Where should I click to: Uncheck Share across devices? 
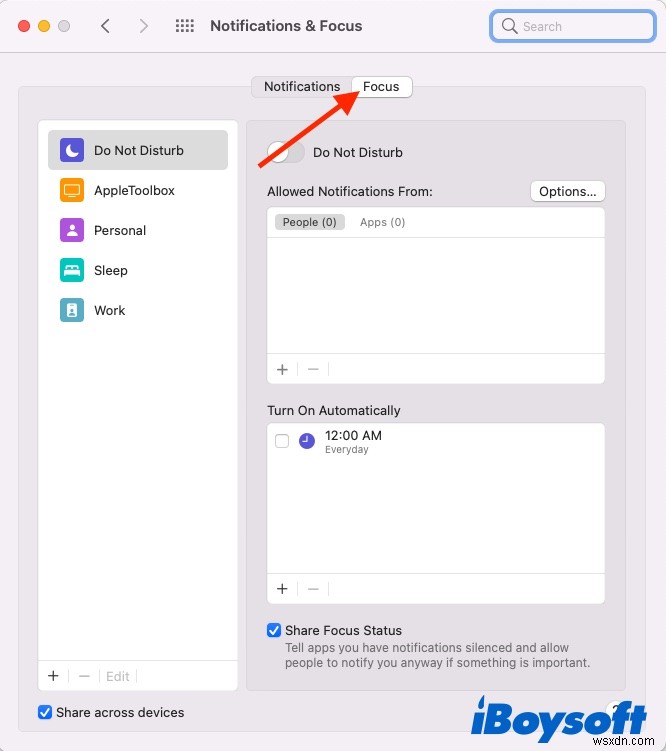(45, 712)
